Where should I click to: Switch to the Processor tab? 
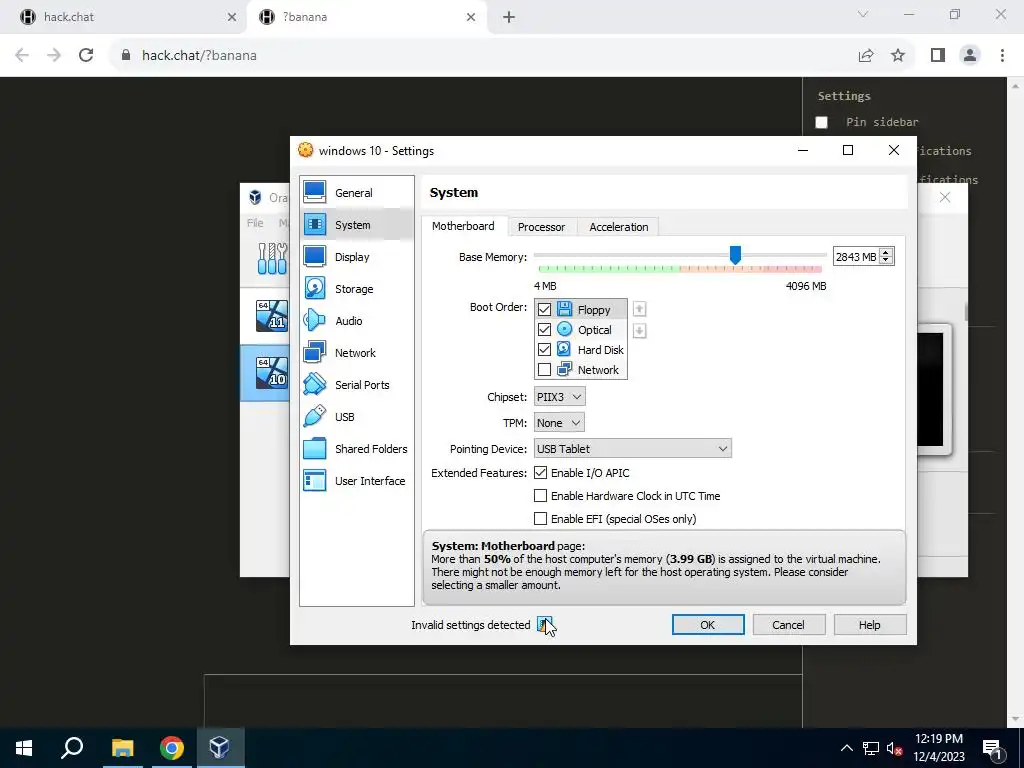[x=541, y=227]
